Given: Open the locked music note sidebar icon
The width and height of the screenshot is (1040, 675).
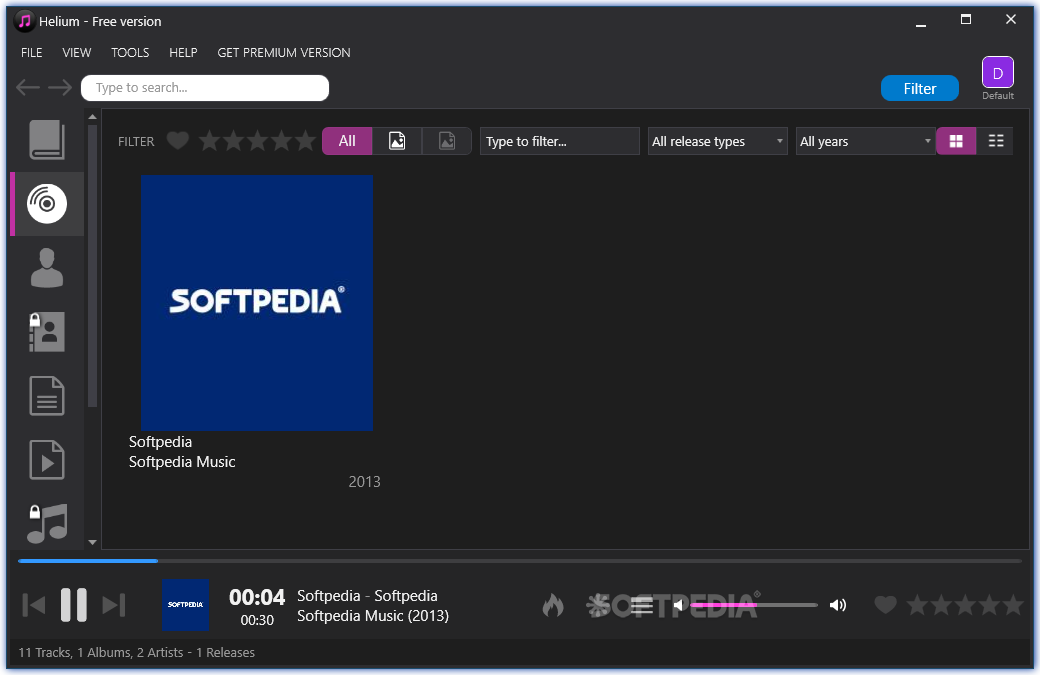Looking at the screenshot, I should (47, 523).
